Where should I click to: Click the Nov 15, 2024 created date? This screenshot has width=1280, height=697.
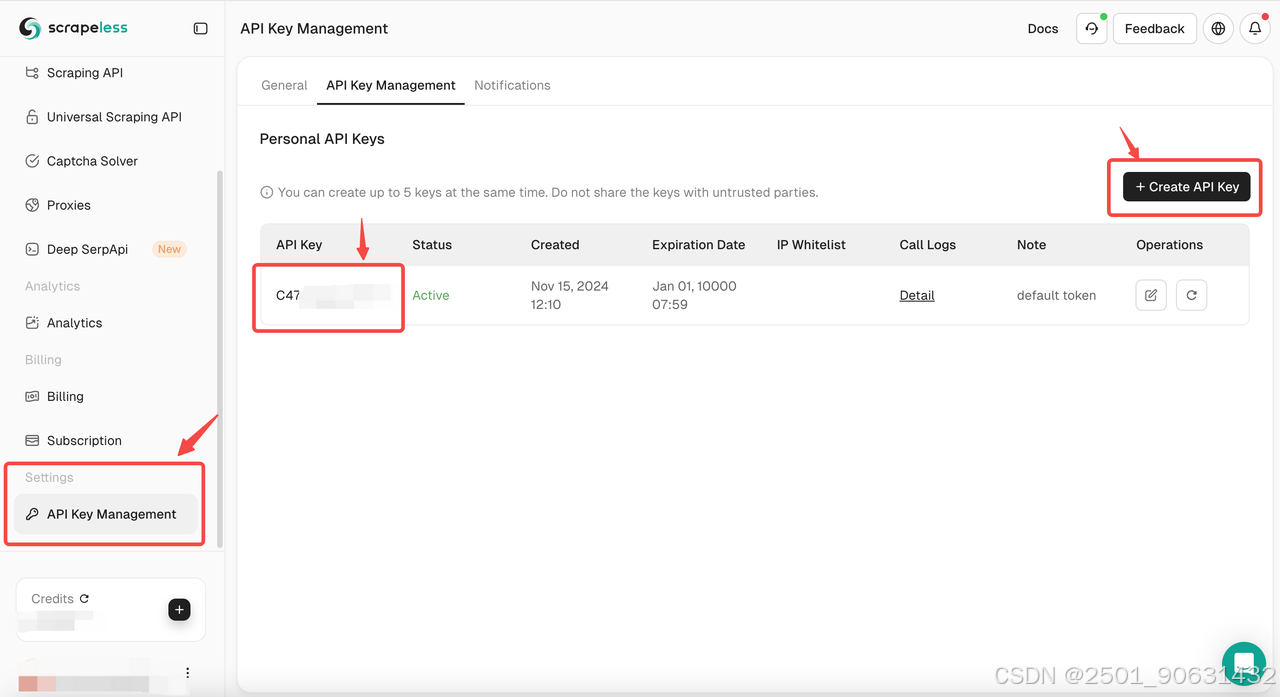click(x=570, y=295)
